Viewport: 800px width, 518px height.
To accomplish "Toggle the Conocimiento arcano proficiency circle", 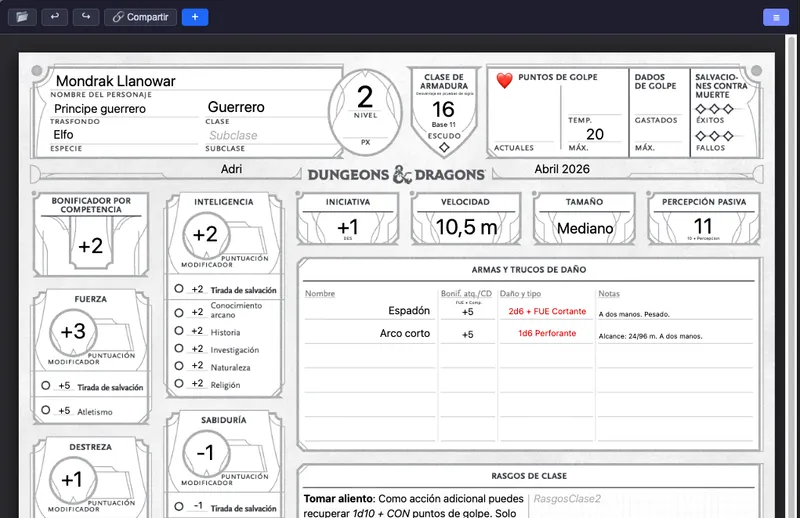I will [179, 312].
